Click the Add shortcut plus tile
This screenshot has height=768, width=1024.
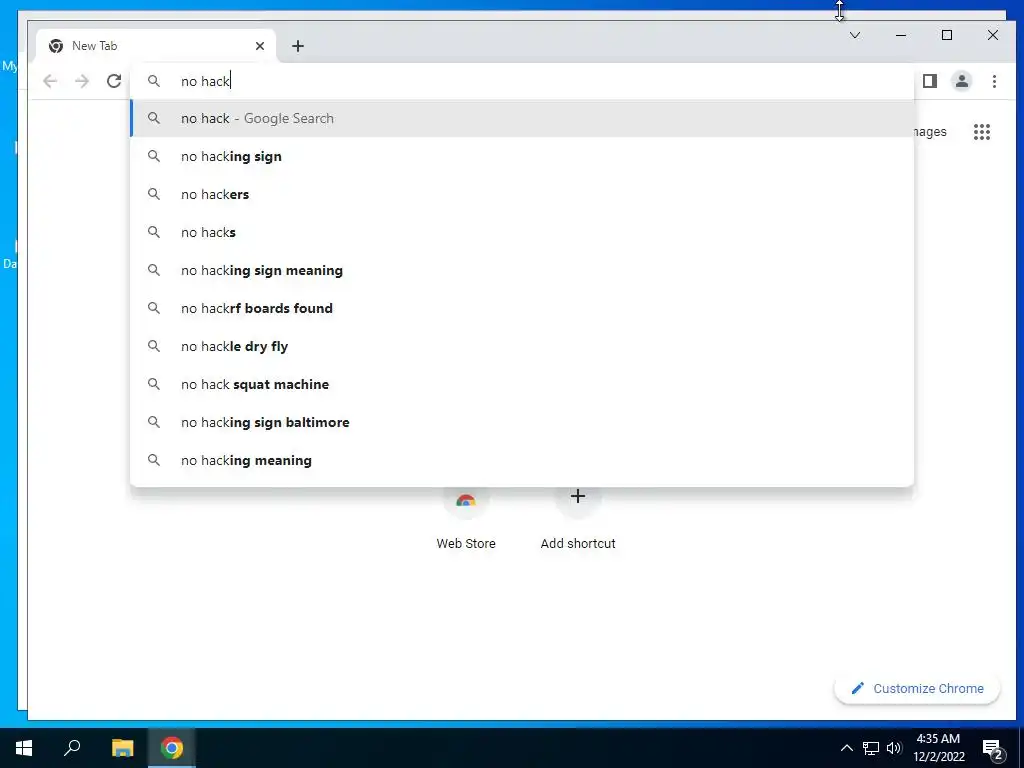[578, 519]
